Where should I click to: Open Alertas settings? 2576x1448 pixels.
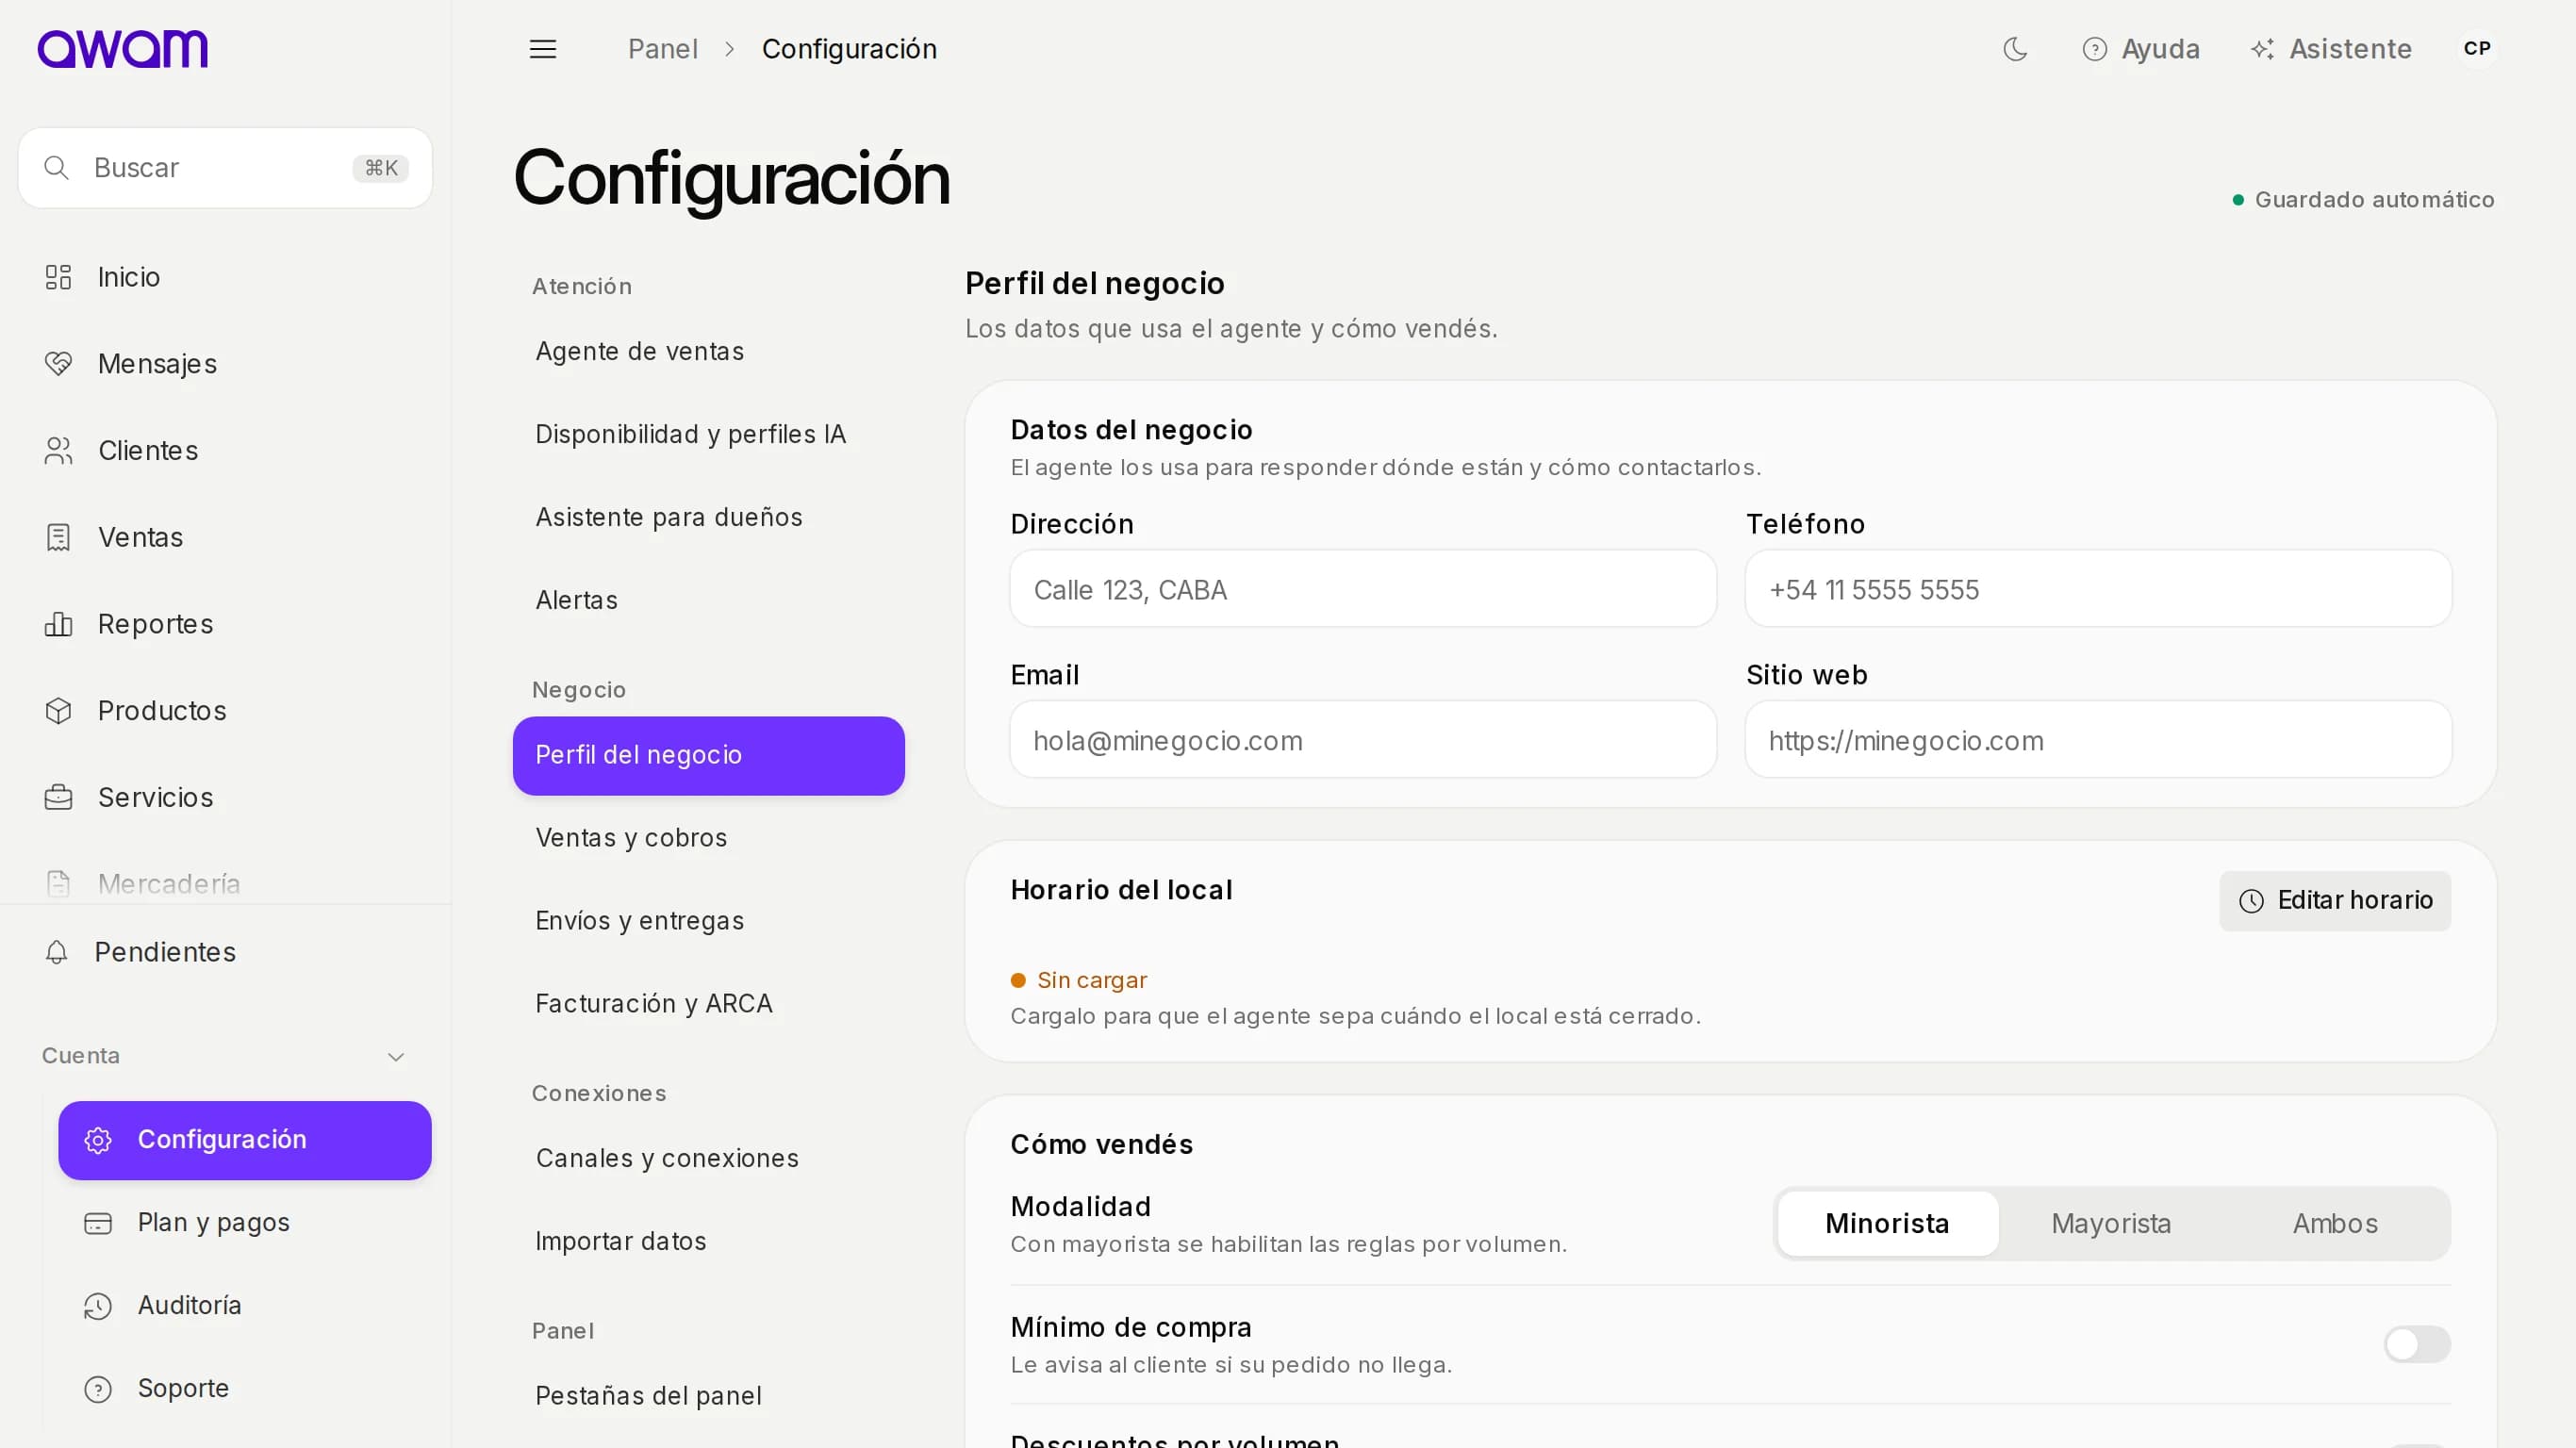coord(708,601)
